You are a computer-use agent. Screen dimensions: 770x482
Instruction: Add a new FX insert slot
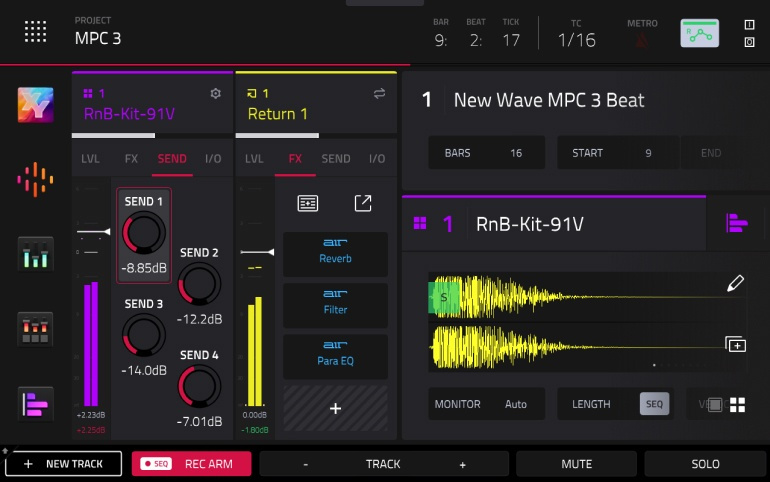335,408
